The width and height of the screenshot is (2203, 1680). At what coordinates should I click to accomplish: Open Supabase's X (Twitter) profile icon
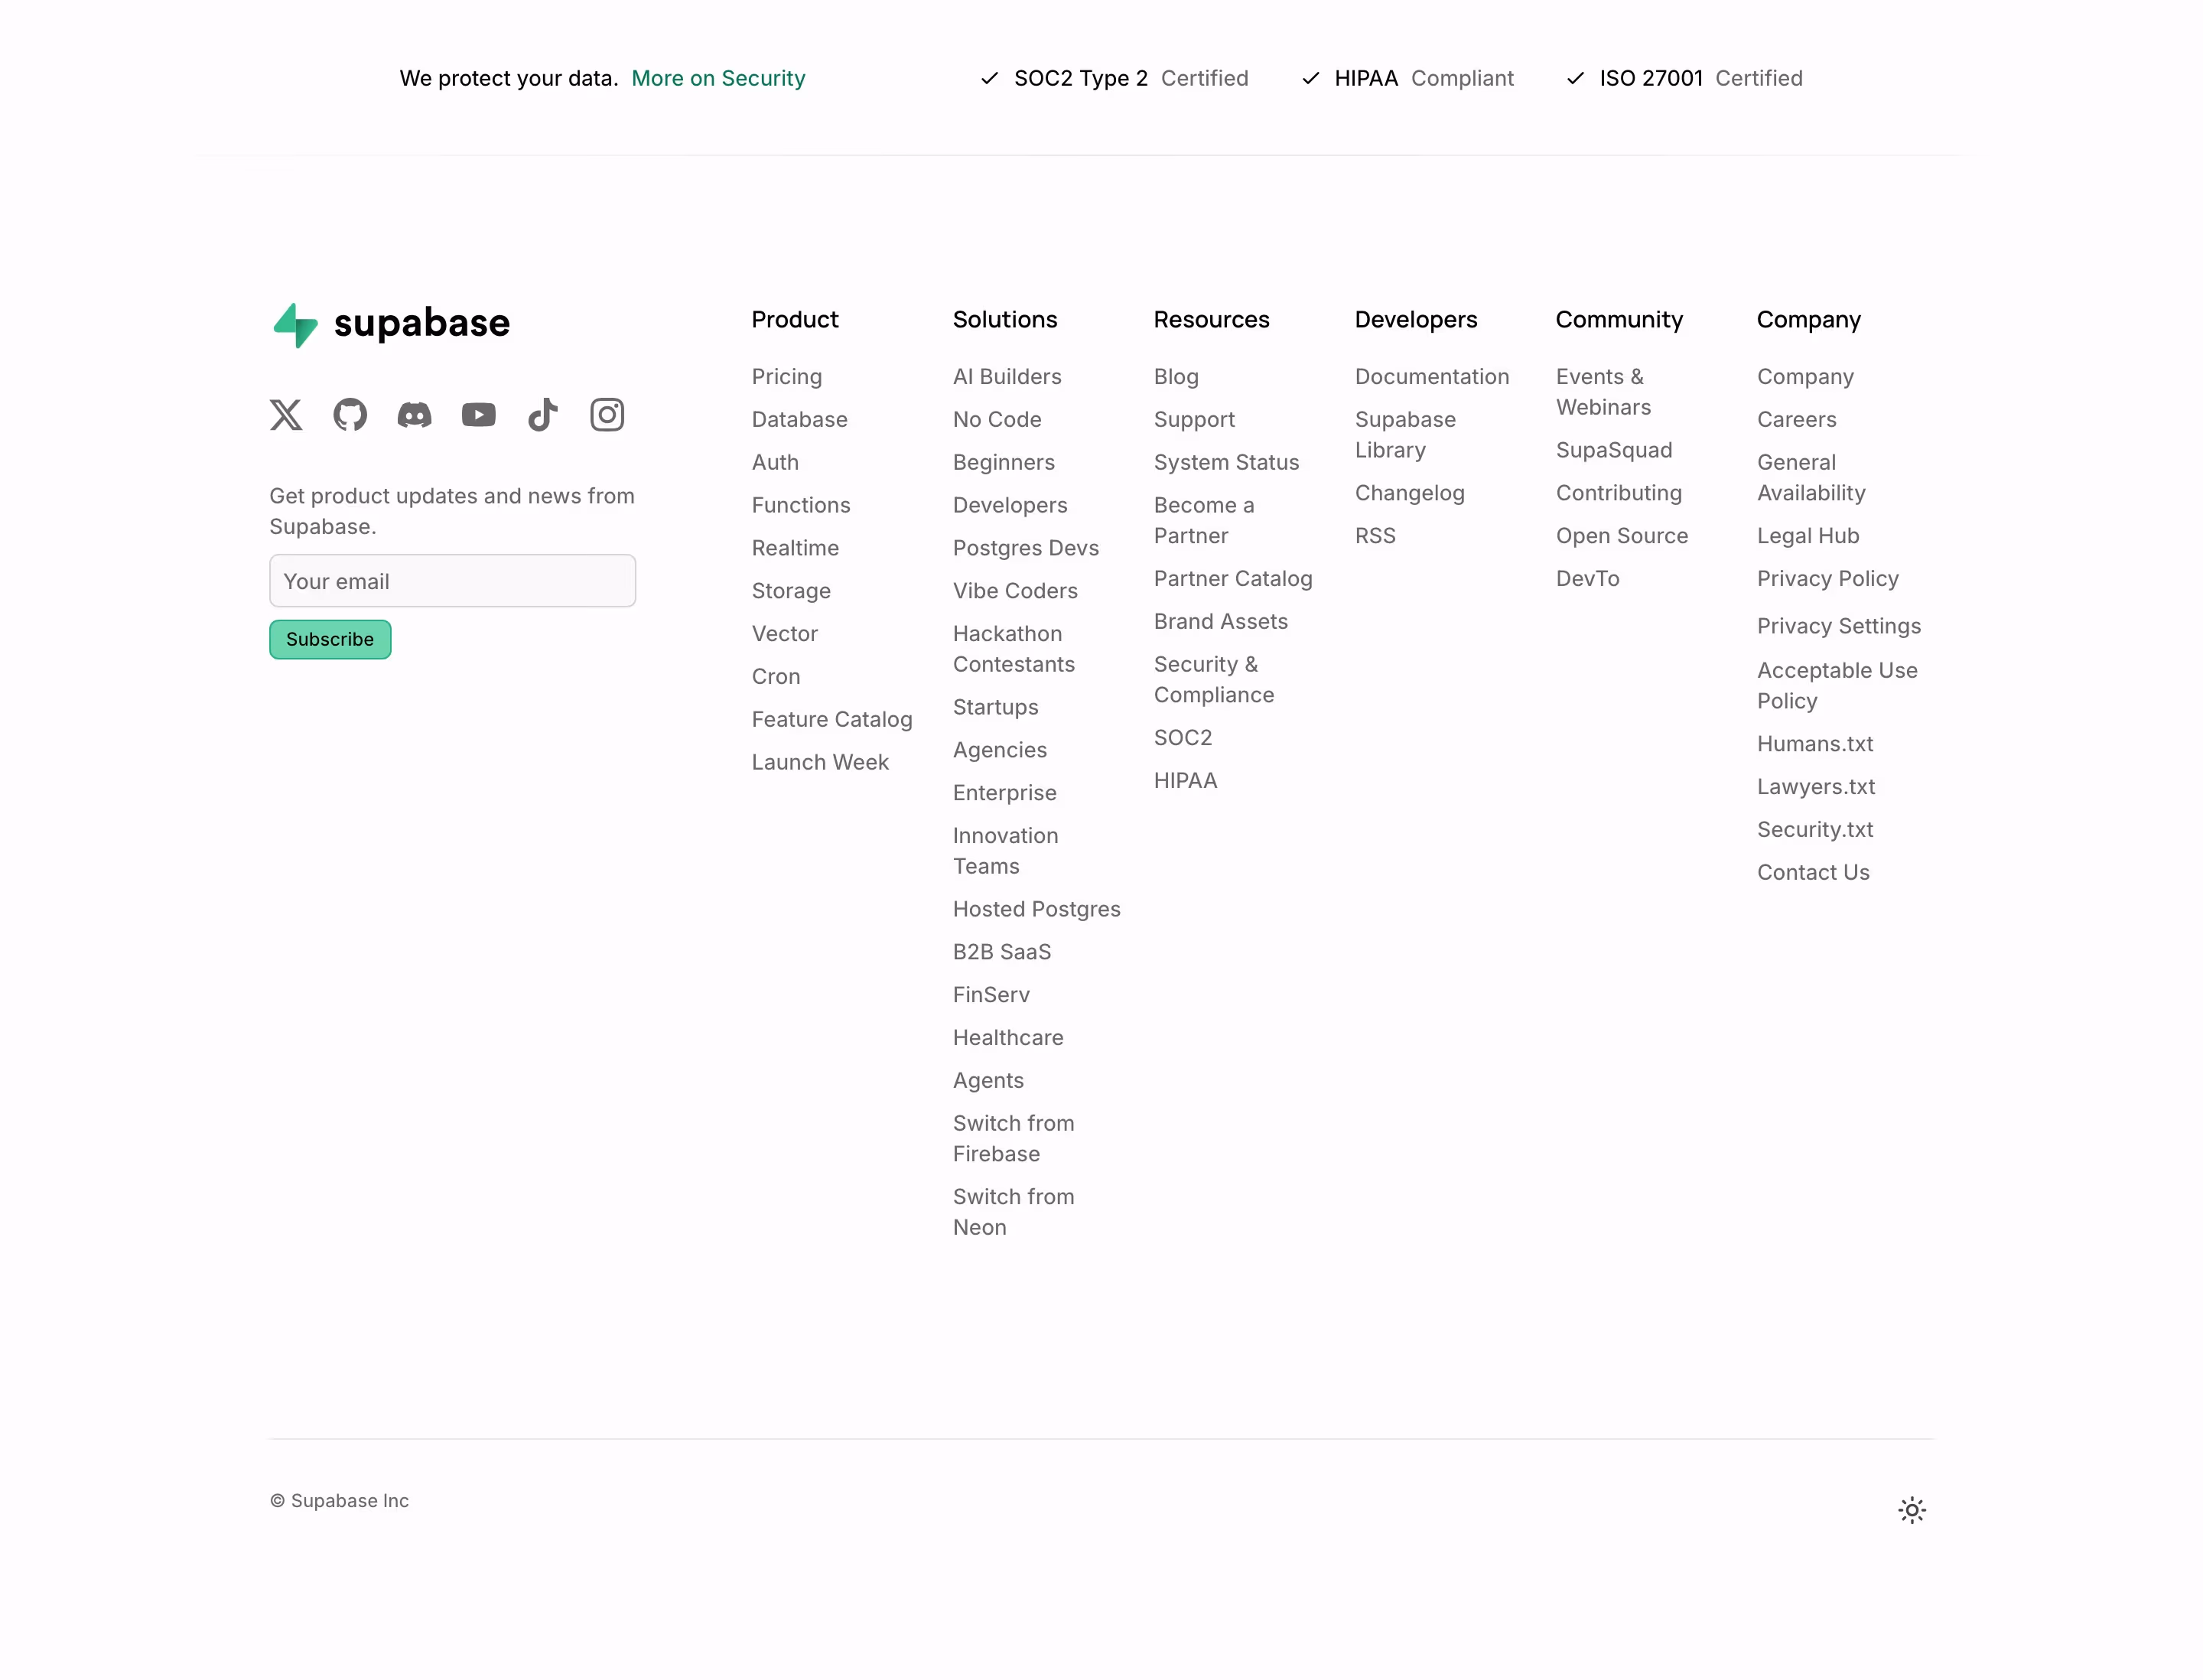tap(286, 415)
